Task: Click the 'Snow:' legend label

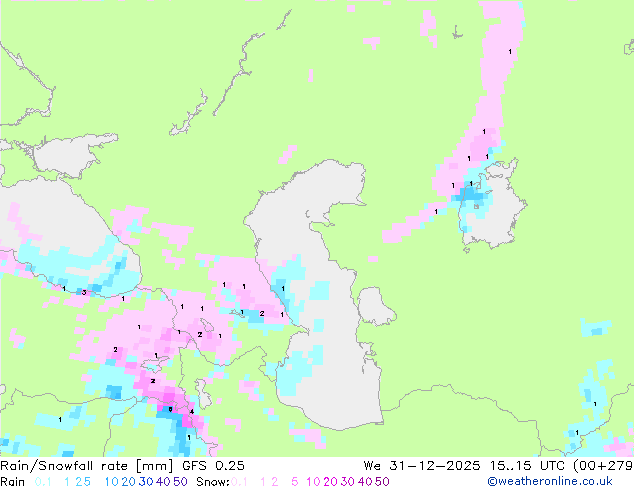Action: point(213,482)
